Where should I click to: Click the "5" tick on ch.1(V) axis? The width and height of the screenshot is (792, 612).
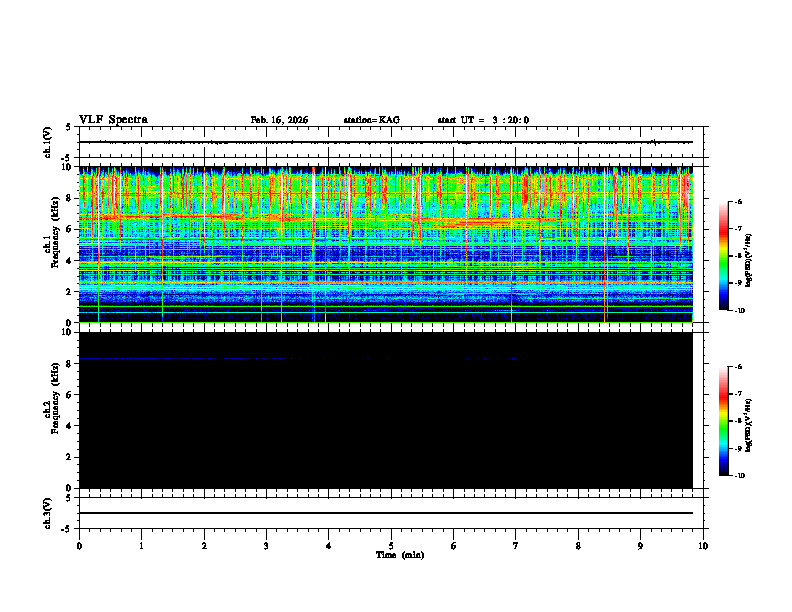[69, 127]
